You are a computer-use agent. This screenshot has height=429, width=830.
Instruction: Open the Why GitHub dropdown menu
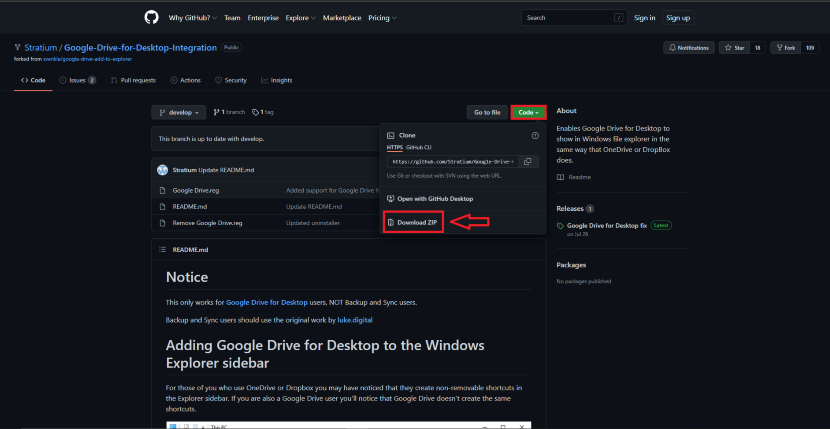click(193, 17)
